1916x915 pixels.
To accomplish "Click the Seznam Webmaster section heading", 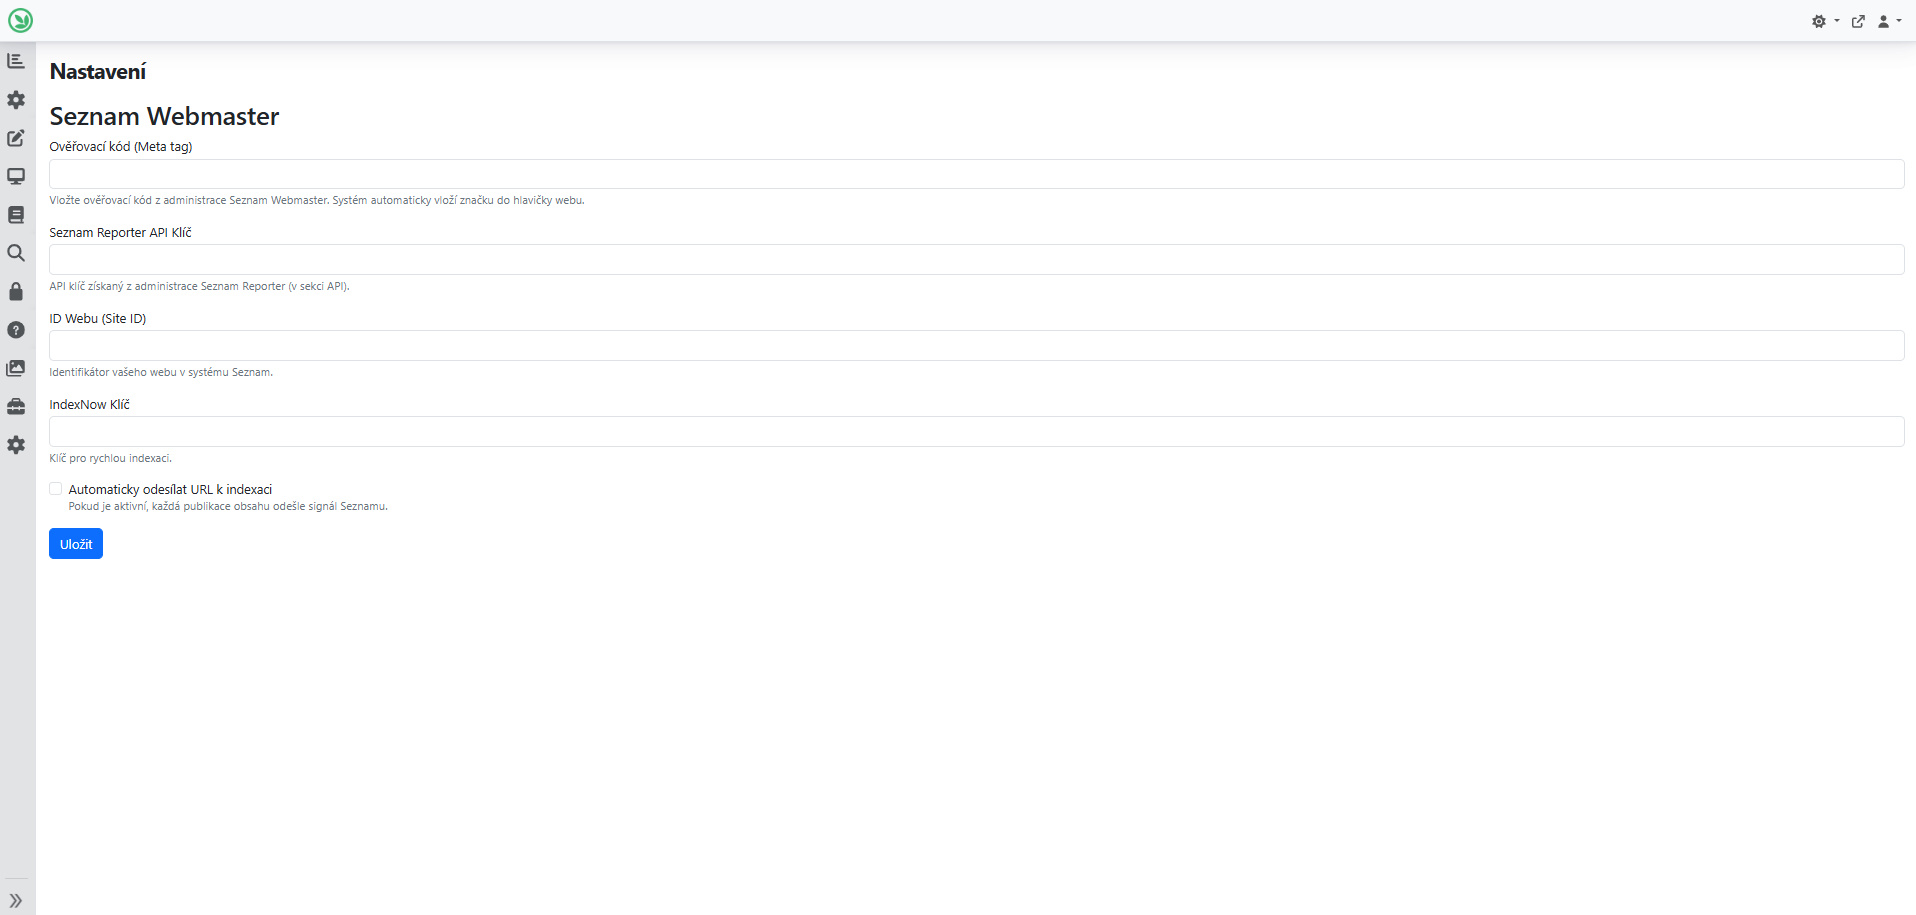I will pyautogui.click(x=164, y=116).
